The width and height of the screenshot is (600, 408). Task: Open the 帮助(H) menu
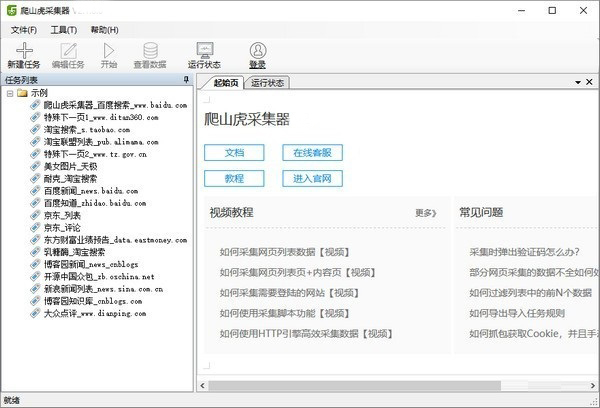[104, 30]
